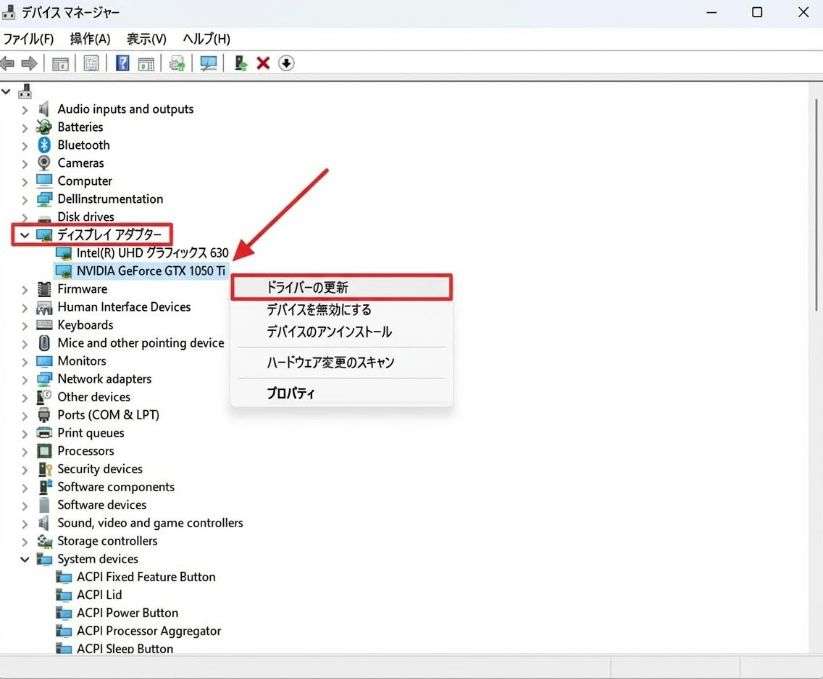Open the 表示(V) menu
The width and height of the screenshot is (823, 679).
(146, 39)
